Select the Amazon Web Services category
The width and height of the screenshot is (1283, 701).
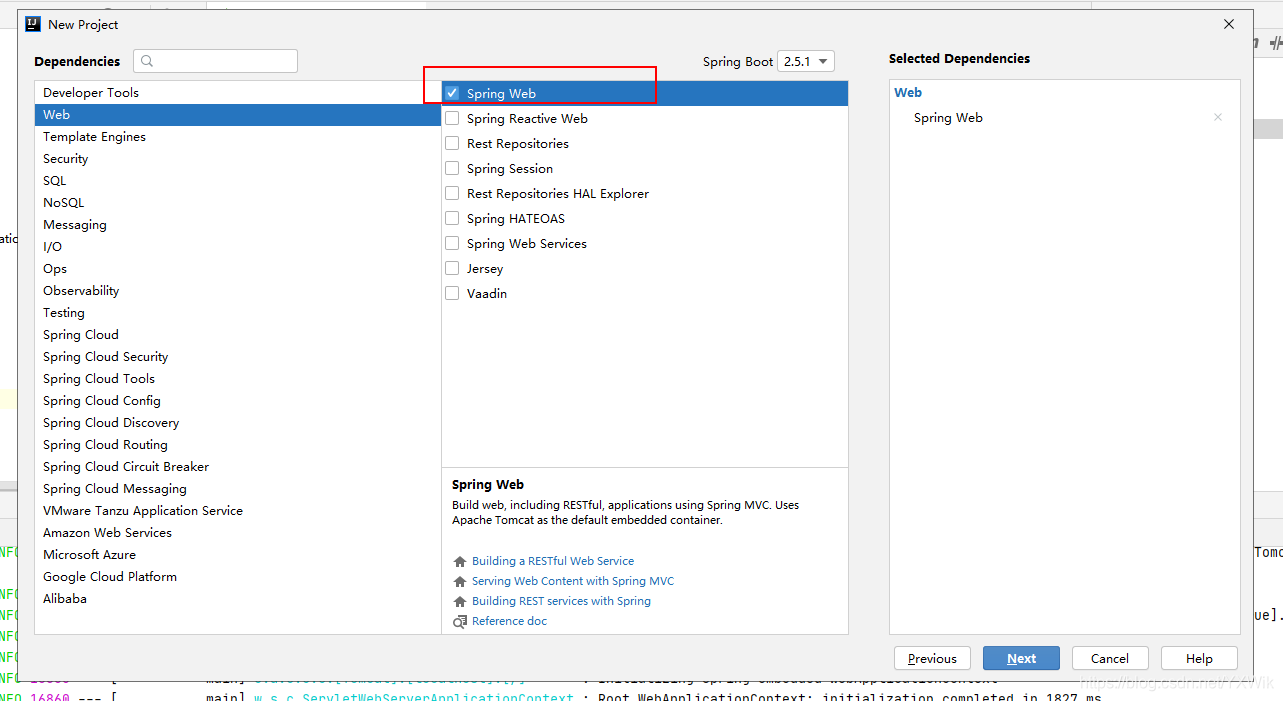pos(238,533)
